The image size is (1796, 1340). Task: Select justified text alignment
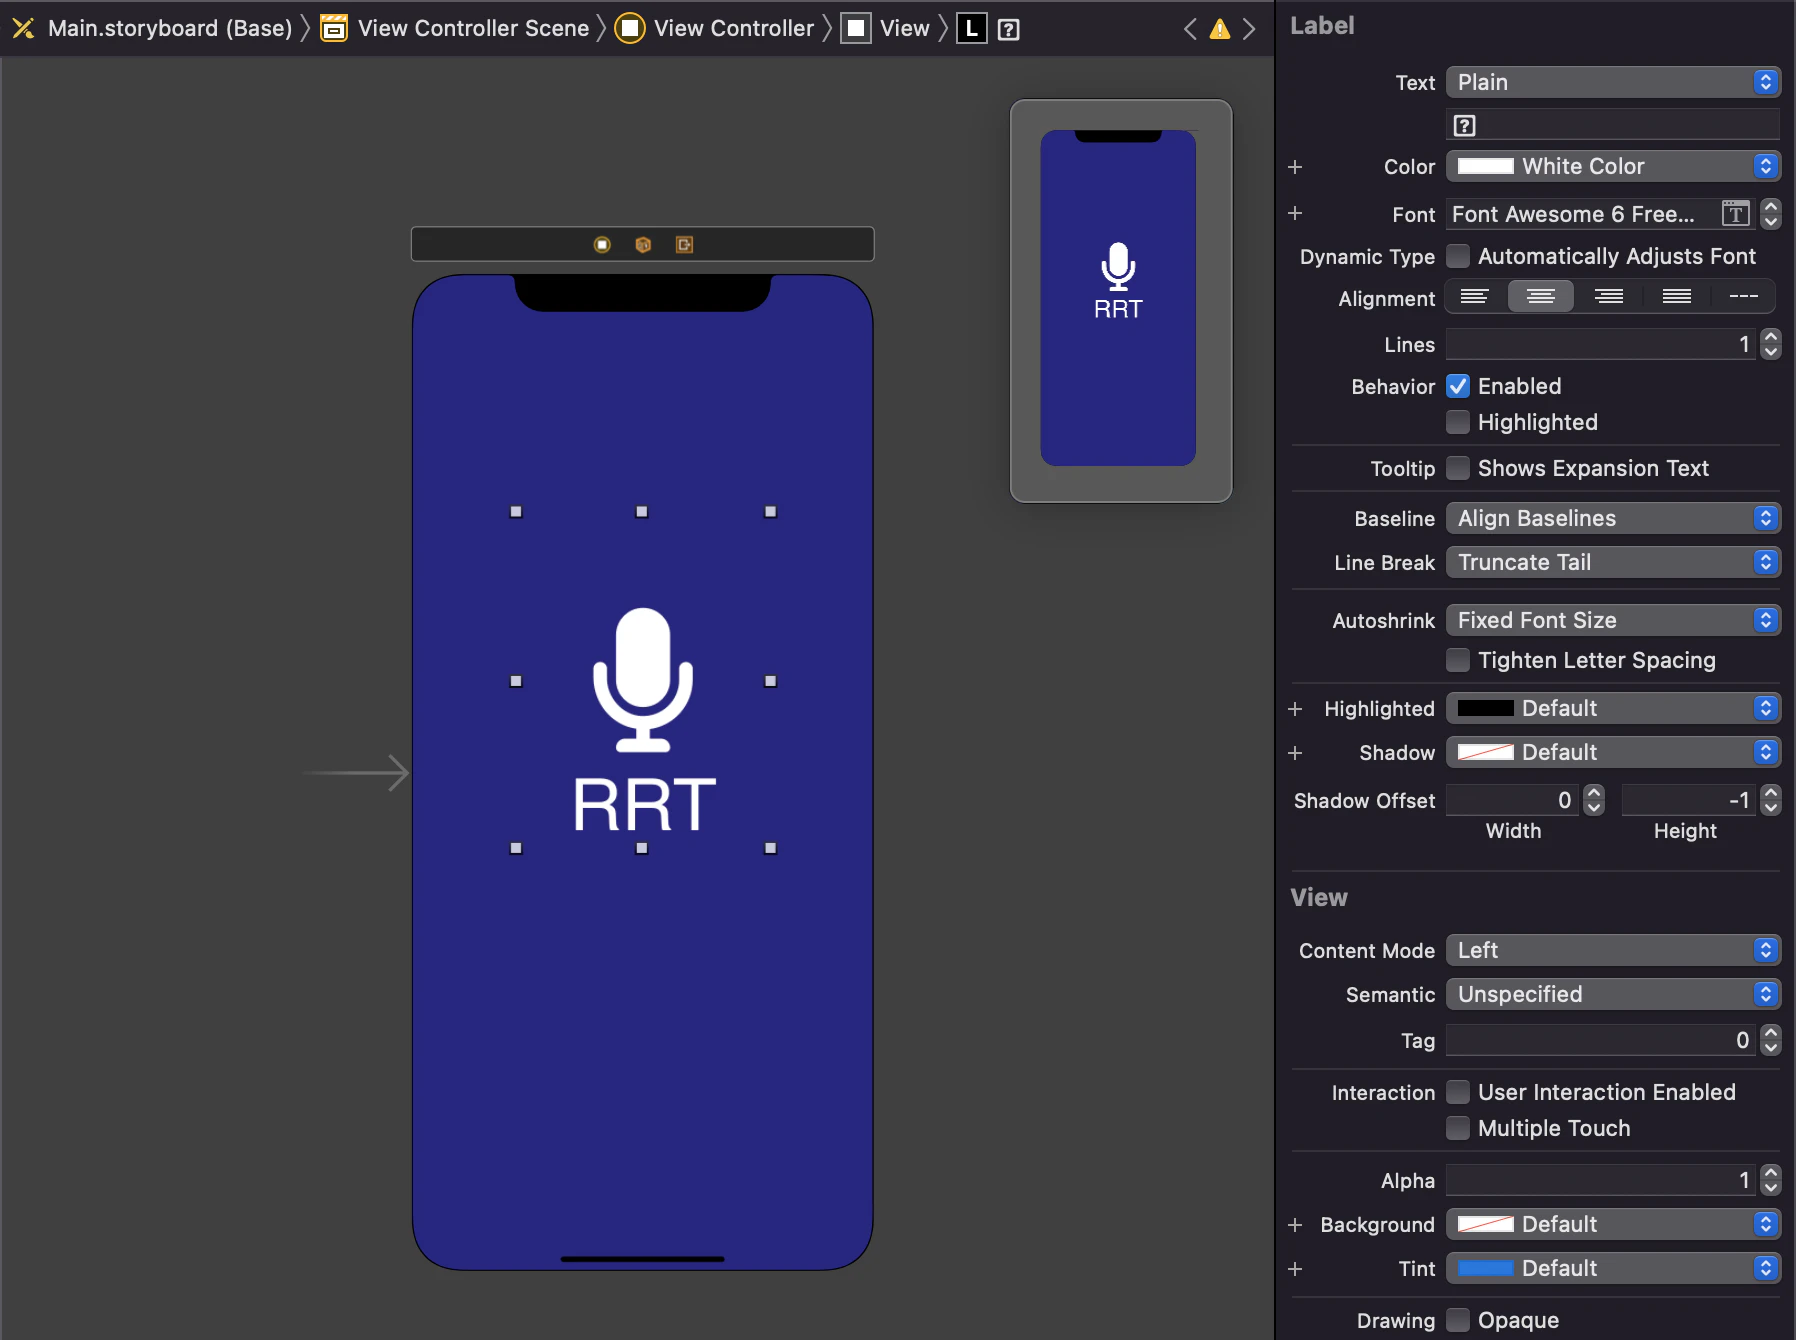pos(1677,297)
